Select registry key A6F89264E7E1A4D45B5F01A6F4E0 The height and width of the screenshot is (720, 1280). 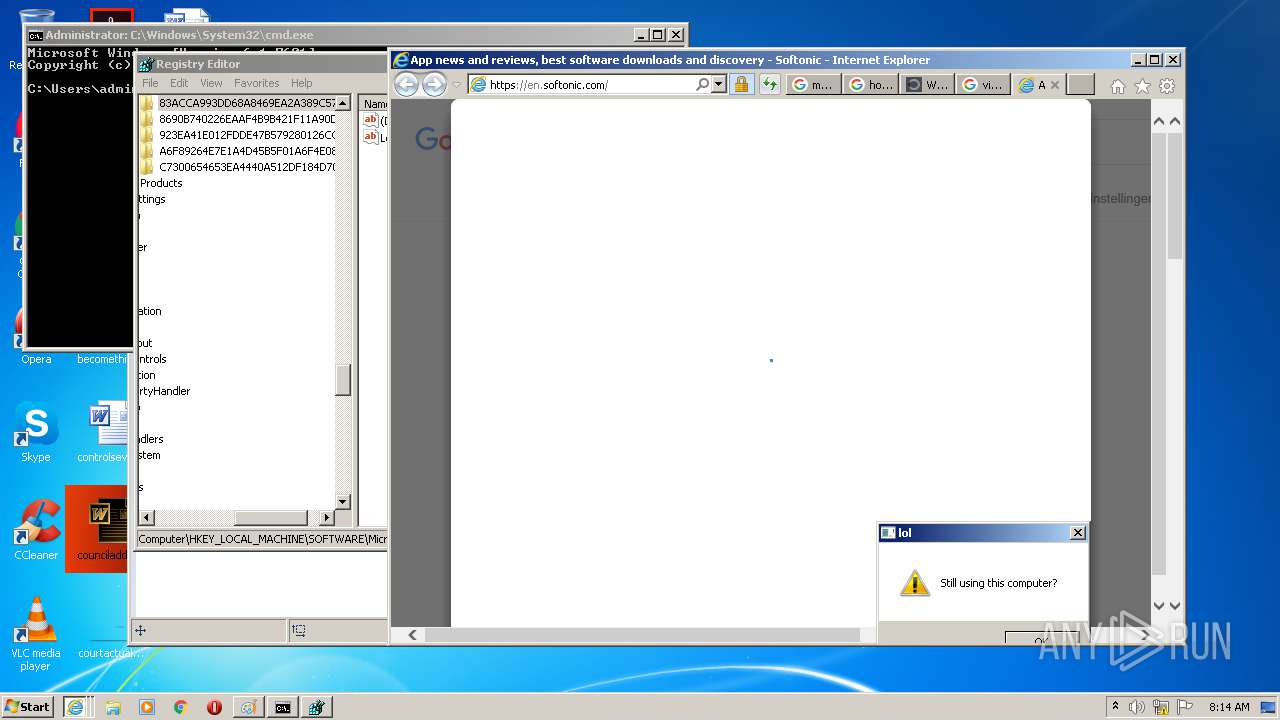tap(247, 151)
